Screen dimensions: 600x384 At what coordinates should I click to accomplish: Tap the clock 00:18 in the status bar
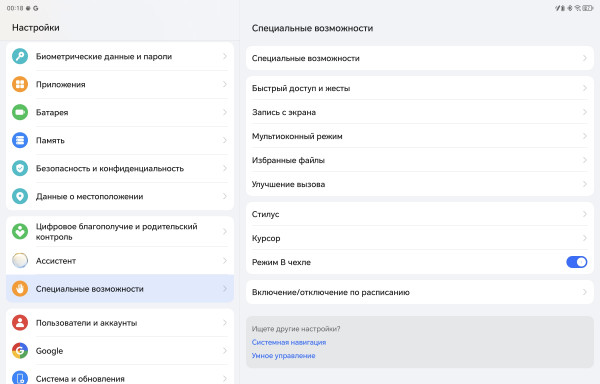click(15, 8)
